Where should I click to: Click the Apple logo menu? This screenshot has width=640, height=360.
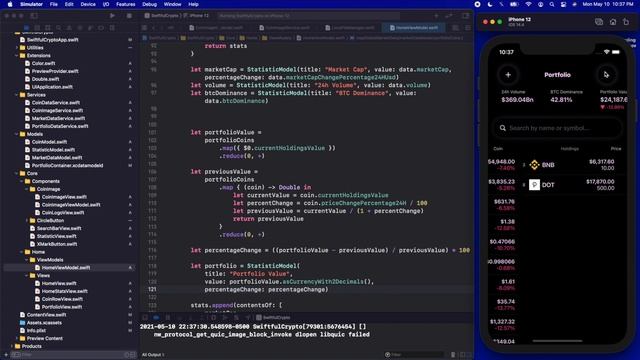tap(10, 4)
